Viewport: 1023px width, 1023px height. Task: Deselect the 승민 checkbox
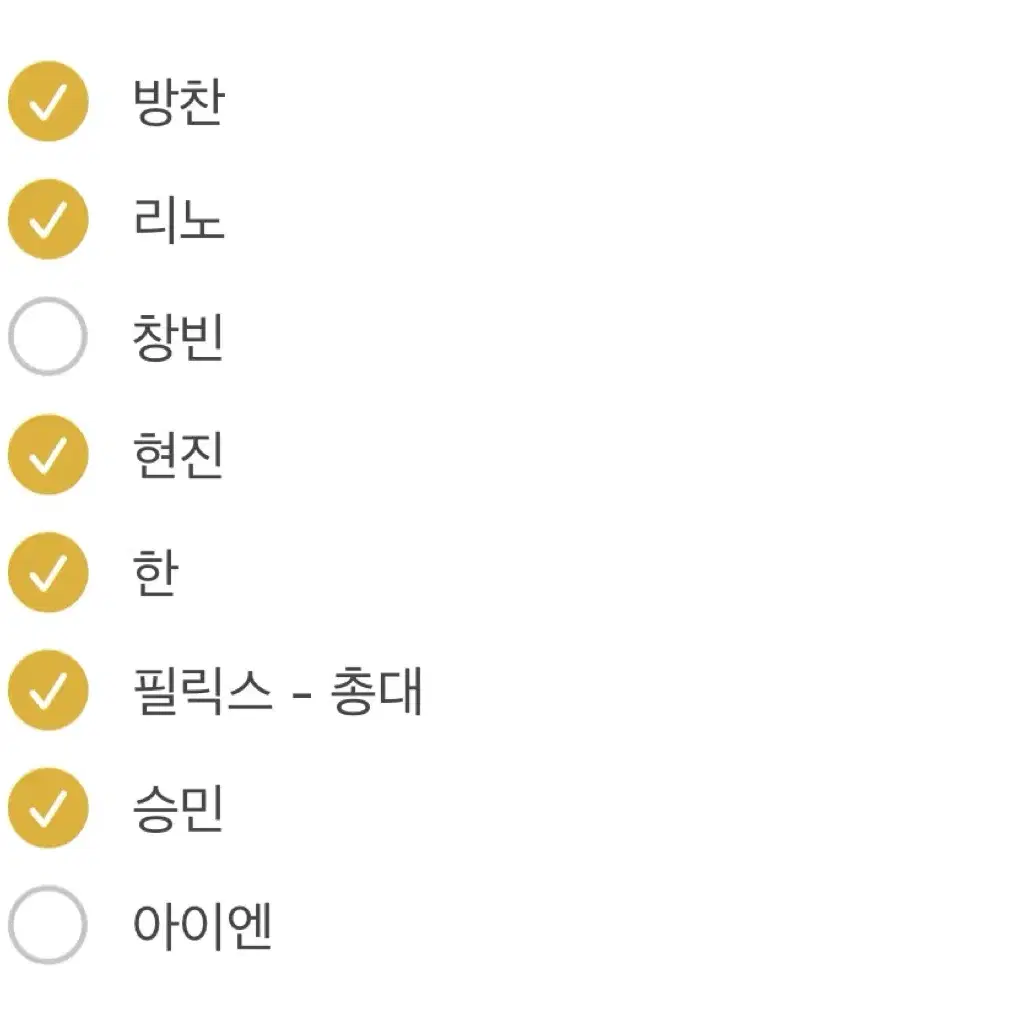(x=48, y=808)
